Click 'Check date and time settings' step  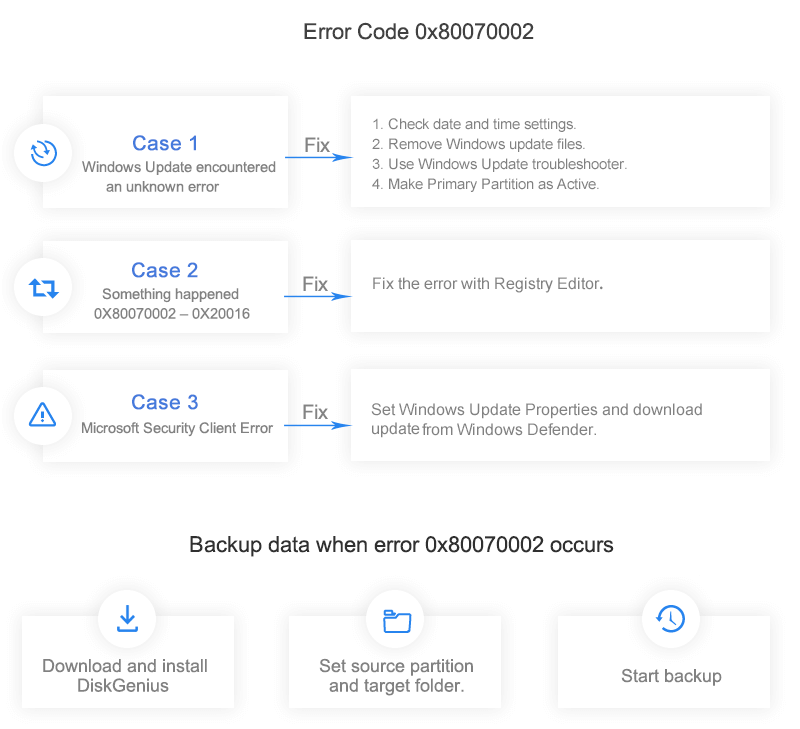click(474, 125)
